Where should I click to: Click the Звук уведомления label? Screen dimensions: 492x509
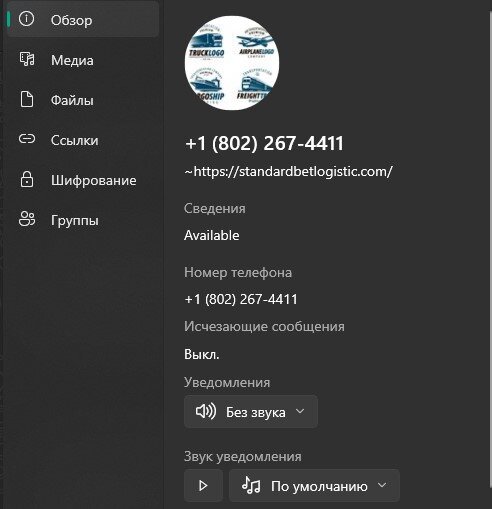[243, 456]
